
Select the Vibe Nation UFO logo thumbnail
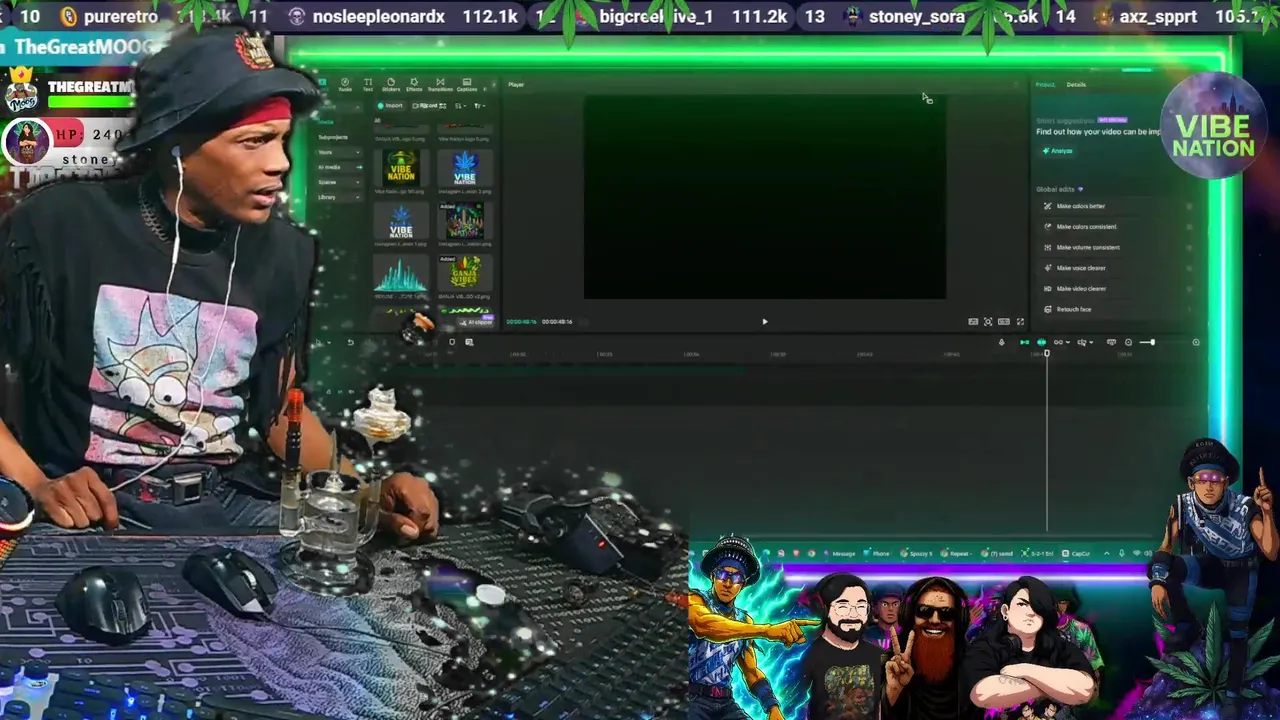coord(401,168)
